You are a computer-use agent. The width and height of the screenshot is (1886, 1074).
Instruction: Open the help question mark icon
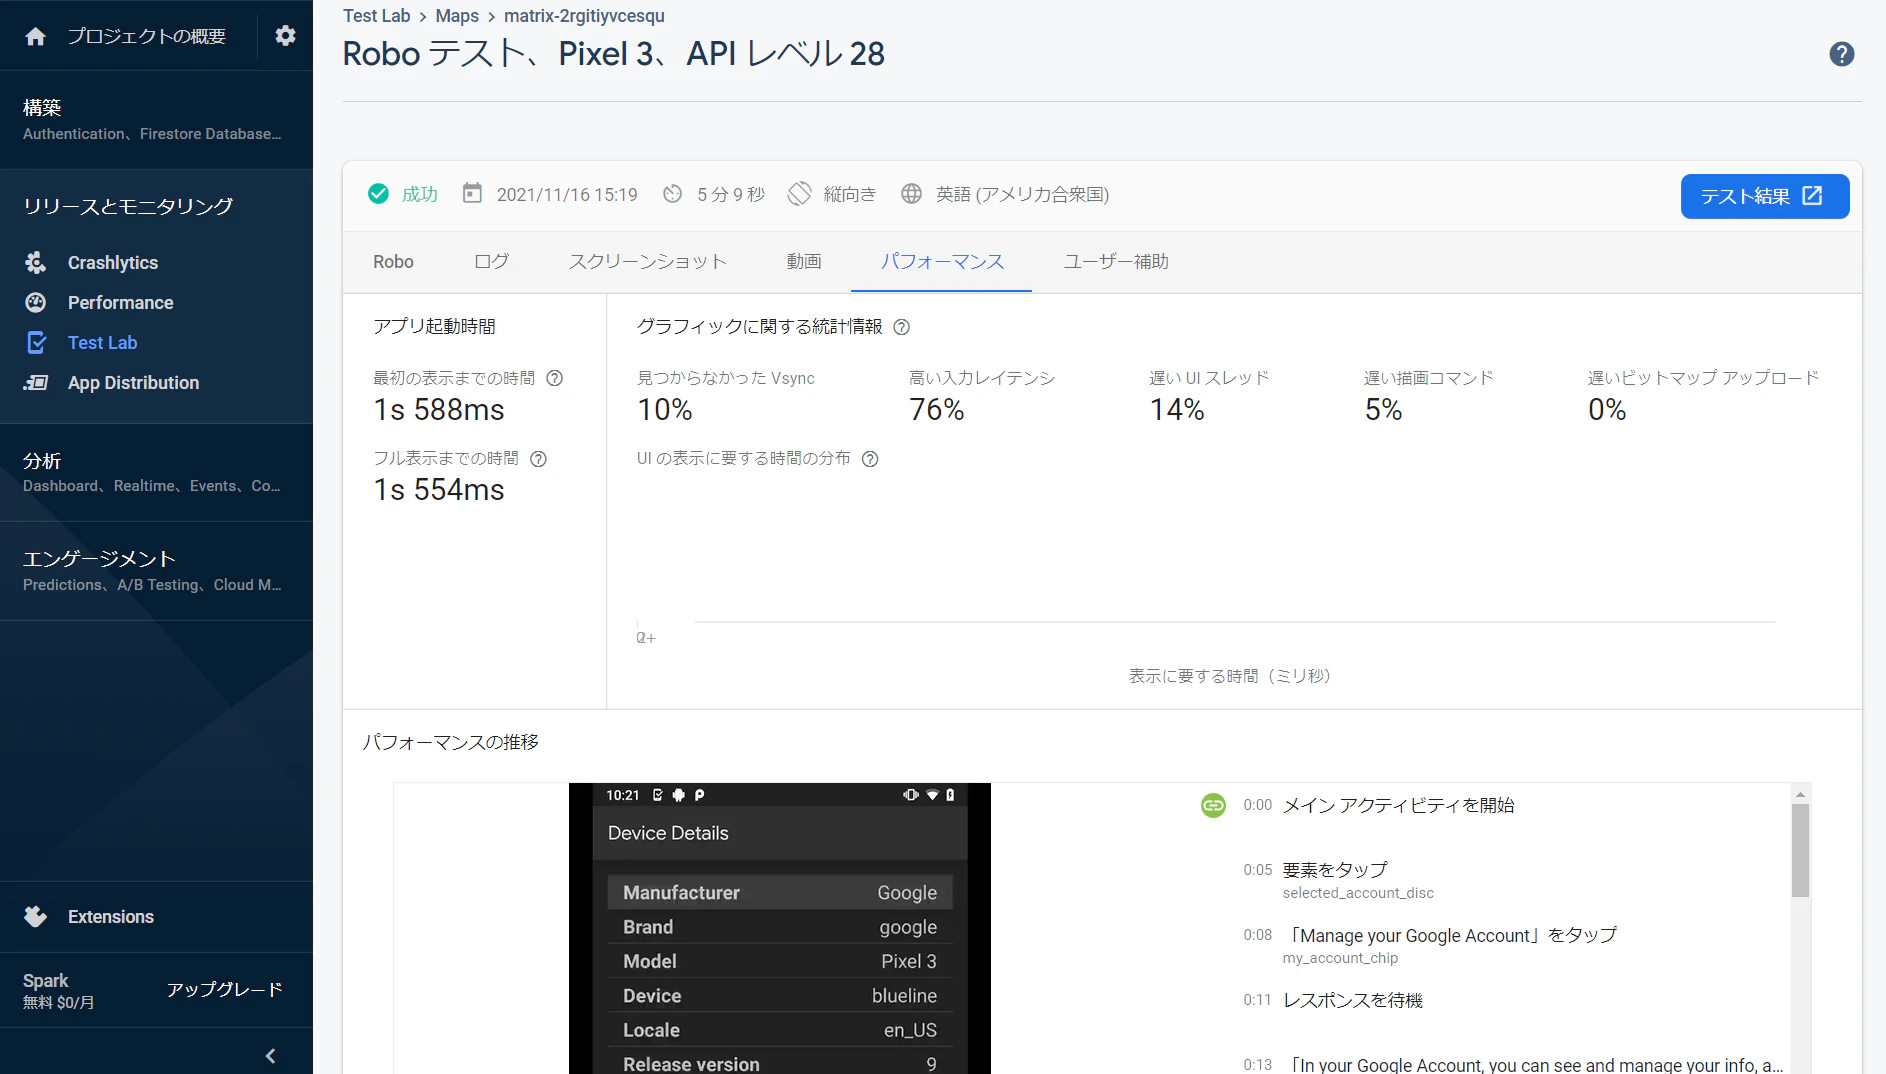click(1841, 54)
